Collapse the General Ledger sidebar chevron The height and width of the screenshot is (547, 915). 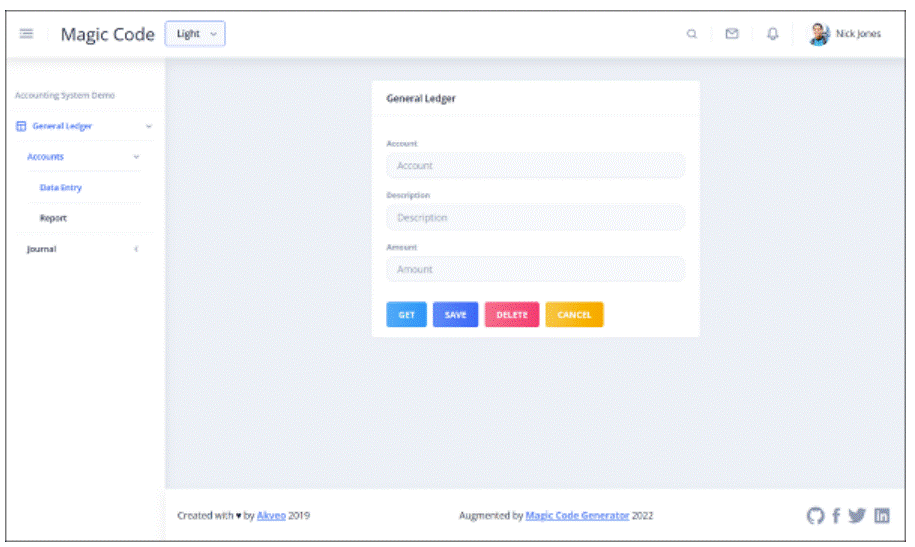coord(149,126)
